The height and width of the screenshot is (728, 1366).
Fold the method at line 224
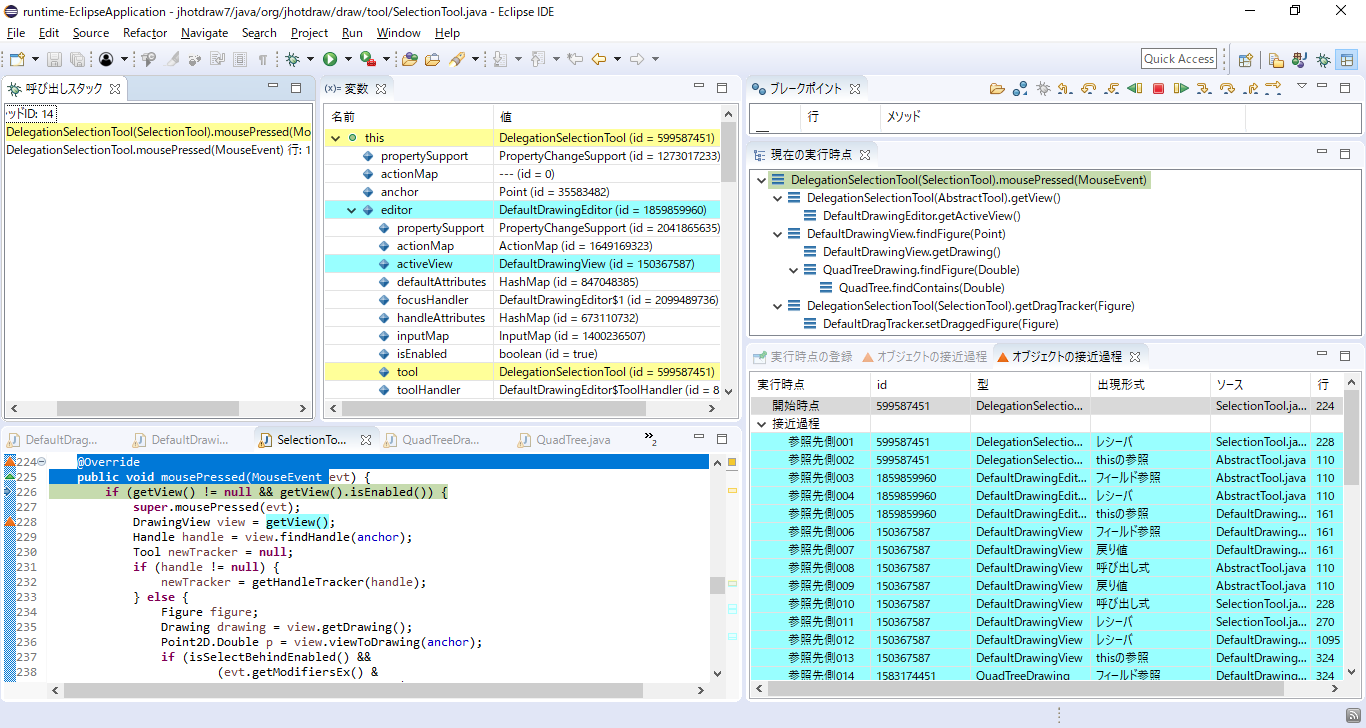point(42,462)
